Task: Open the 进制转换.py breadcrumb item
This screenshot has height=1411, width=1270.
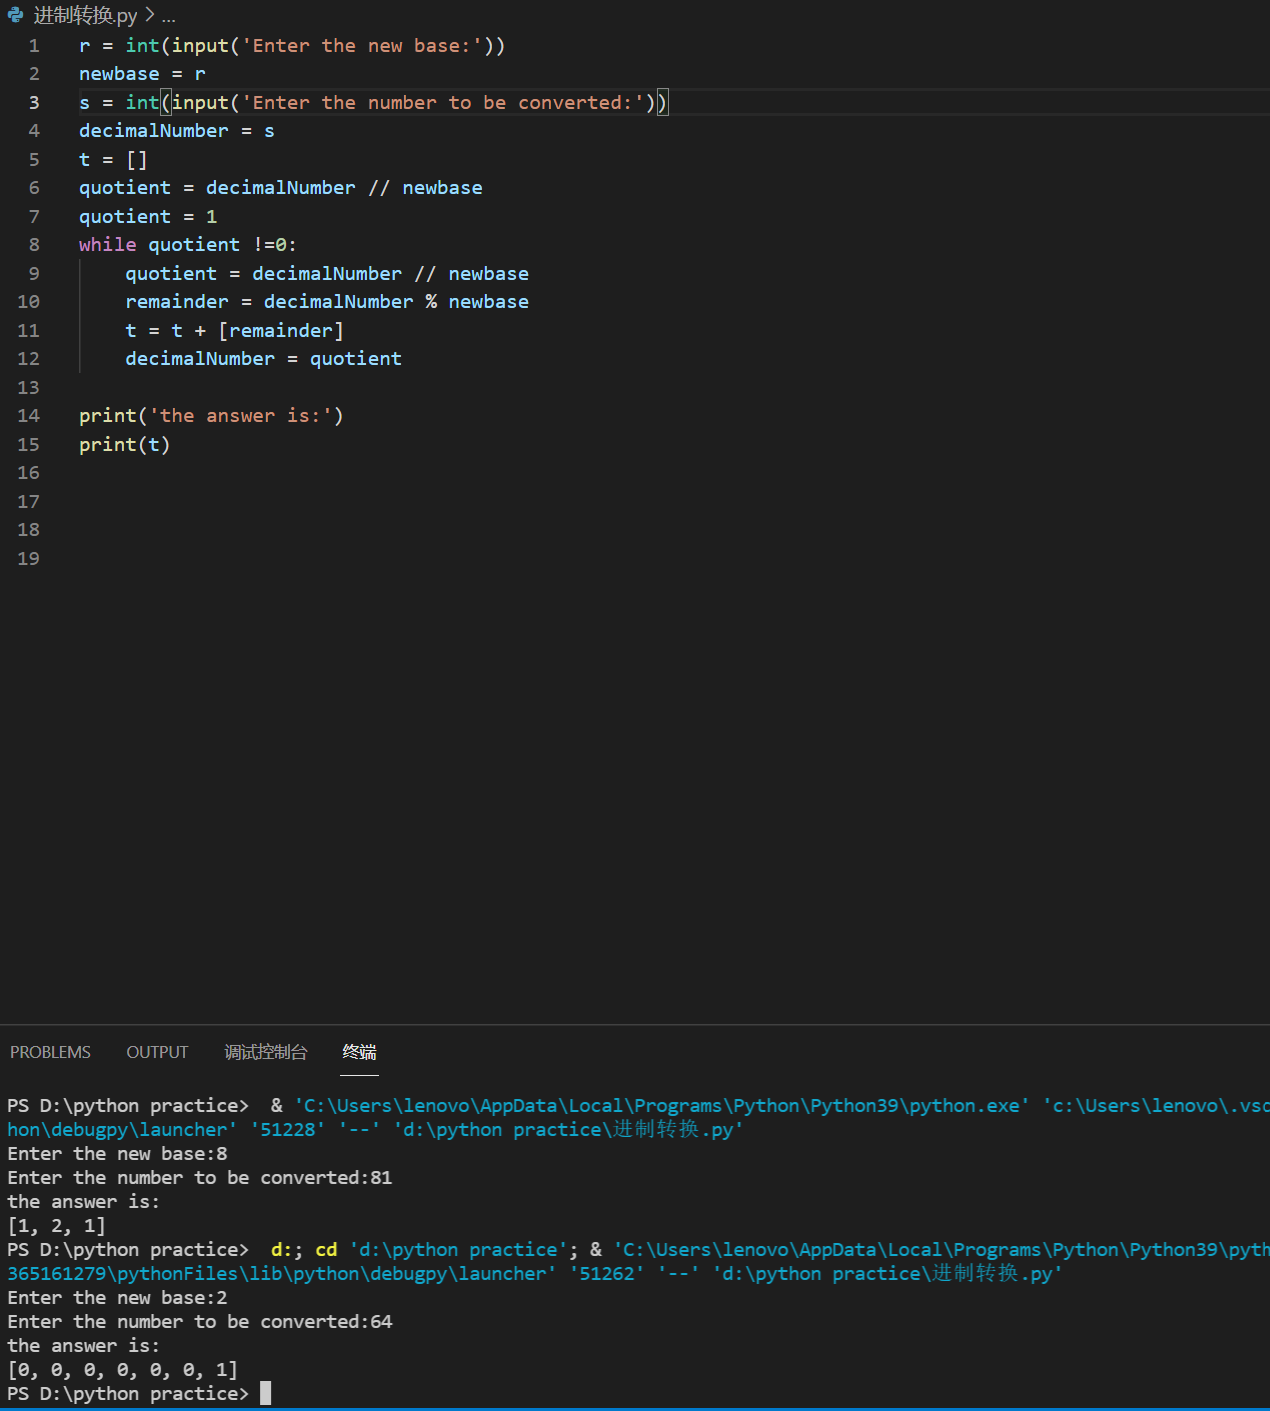Action: (85, 16)
